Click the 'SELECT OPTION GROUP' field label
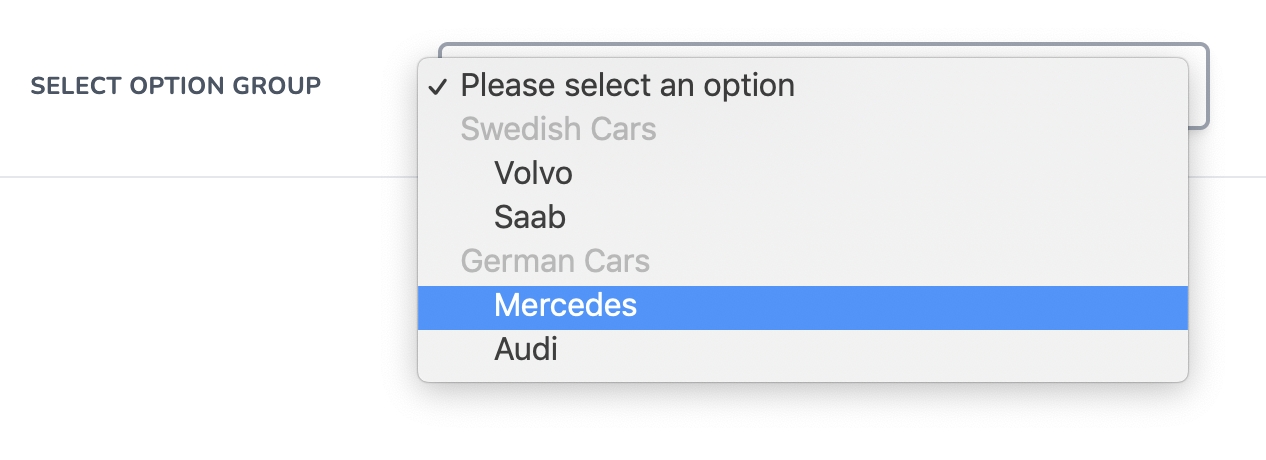This screenshot has height=460, width=1266. tap(176, 86)
